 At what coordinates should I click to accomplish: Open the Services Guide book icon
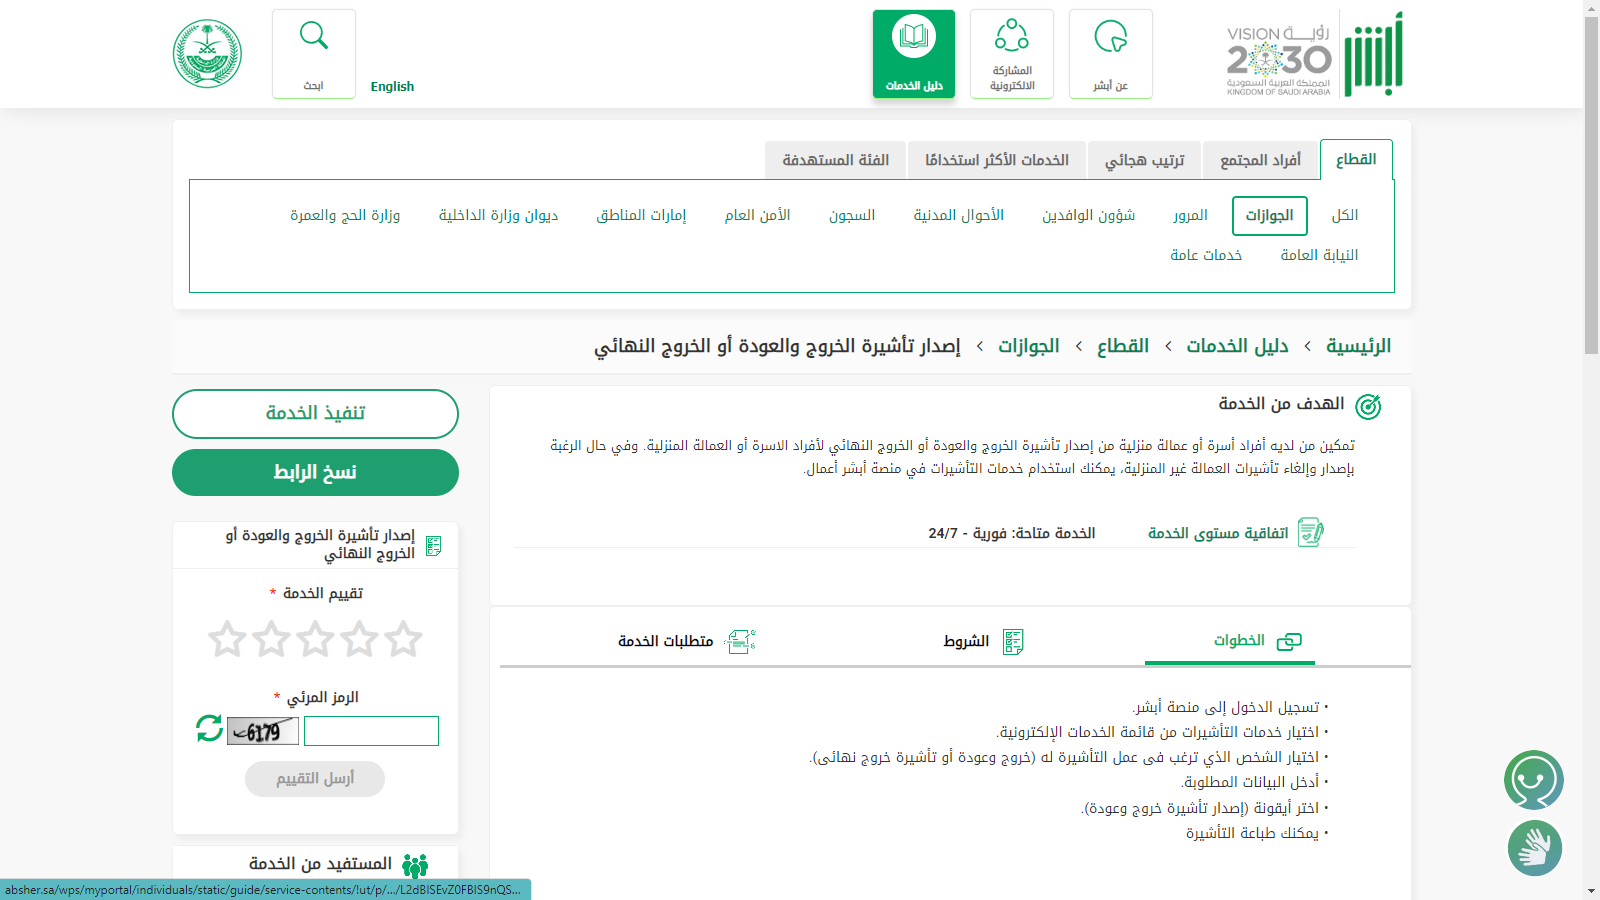[913, 39]
